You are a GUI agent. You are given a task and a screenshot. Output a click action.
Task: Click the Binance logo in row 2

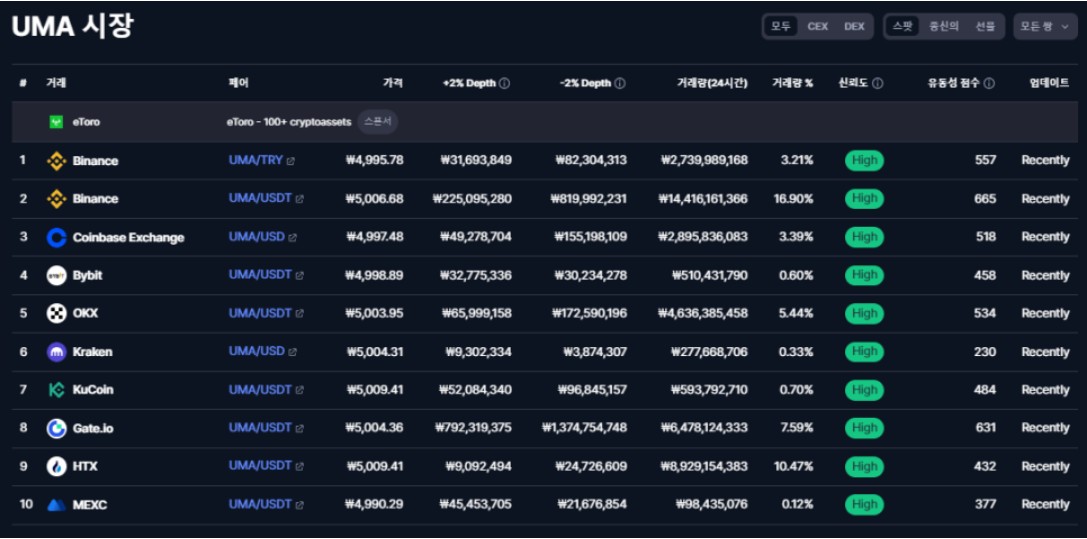[56, 199]
